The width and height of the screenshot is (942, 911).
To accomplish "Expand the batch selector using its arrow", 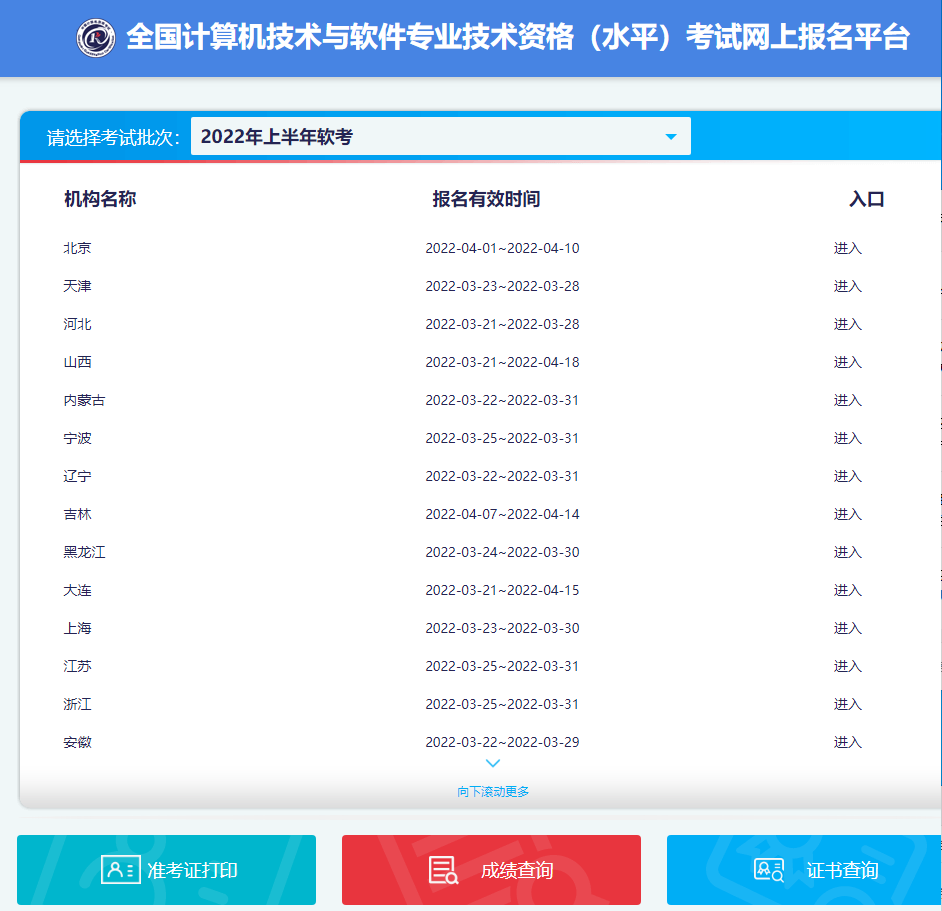I will tap(671, 137).
